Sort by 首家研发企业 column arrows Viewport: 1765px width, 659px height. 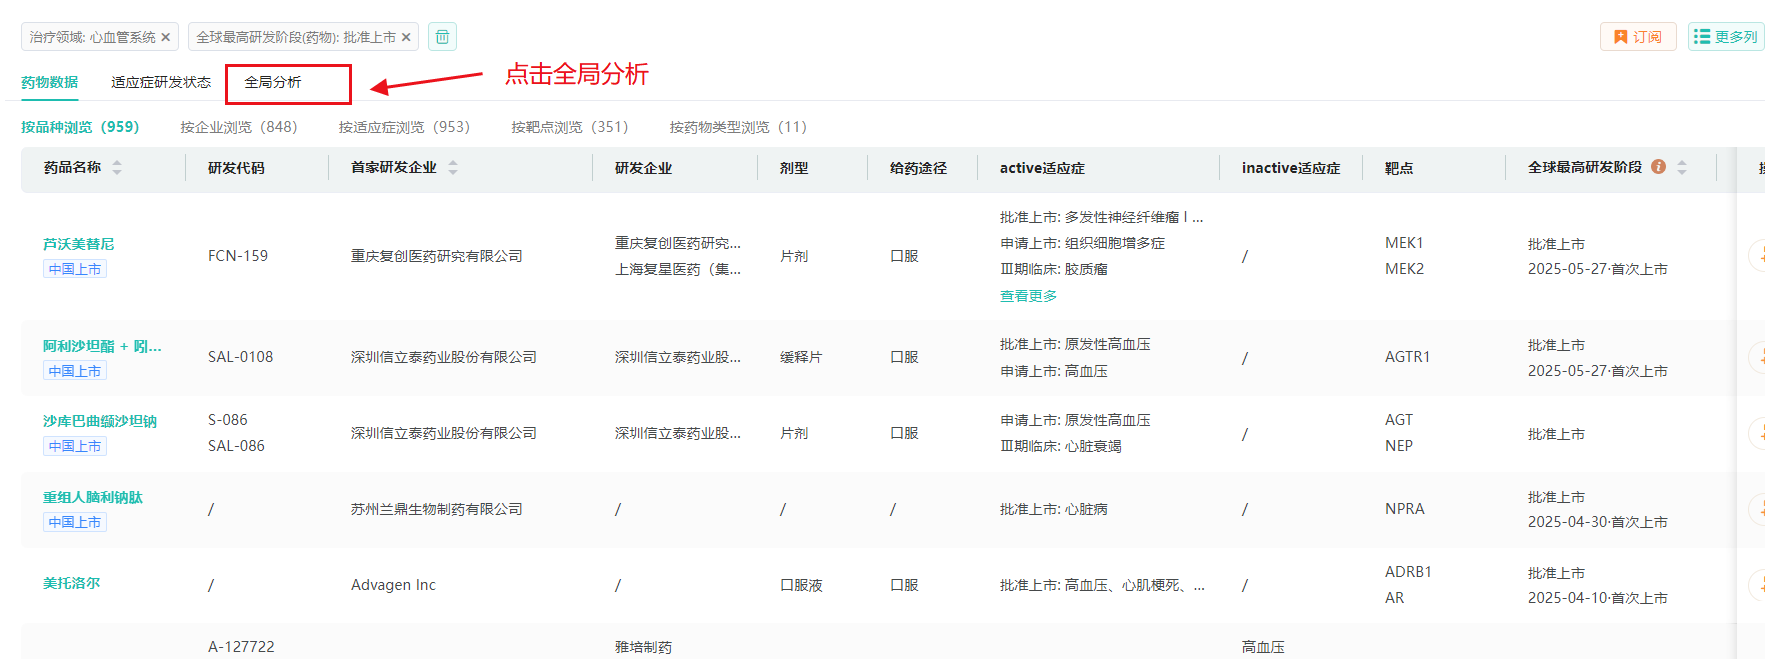[453, 168]
